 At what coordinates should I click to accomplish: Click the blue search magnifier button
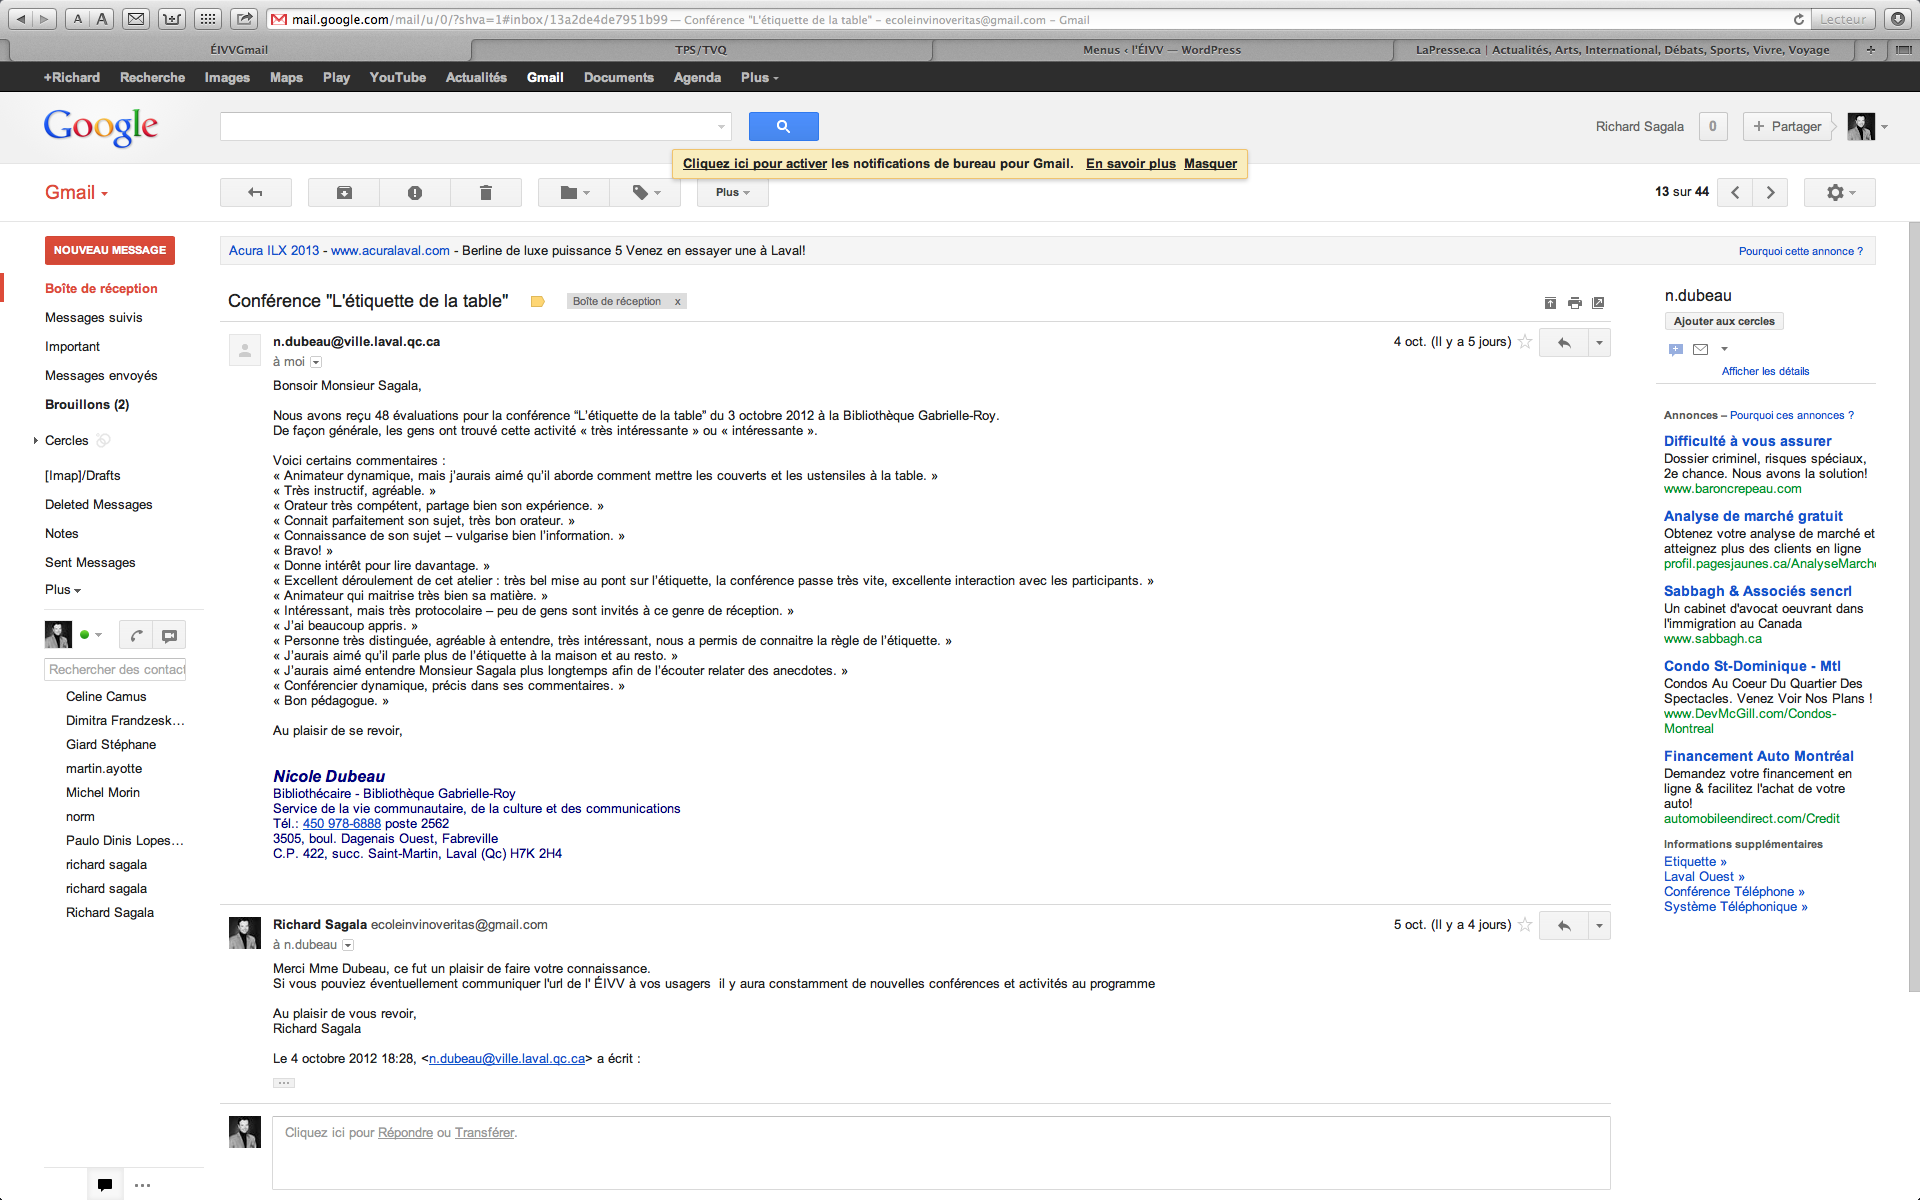[x=783, y=126]
